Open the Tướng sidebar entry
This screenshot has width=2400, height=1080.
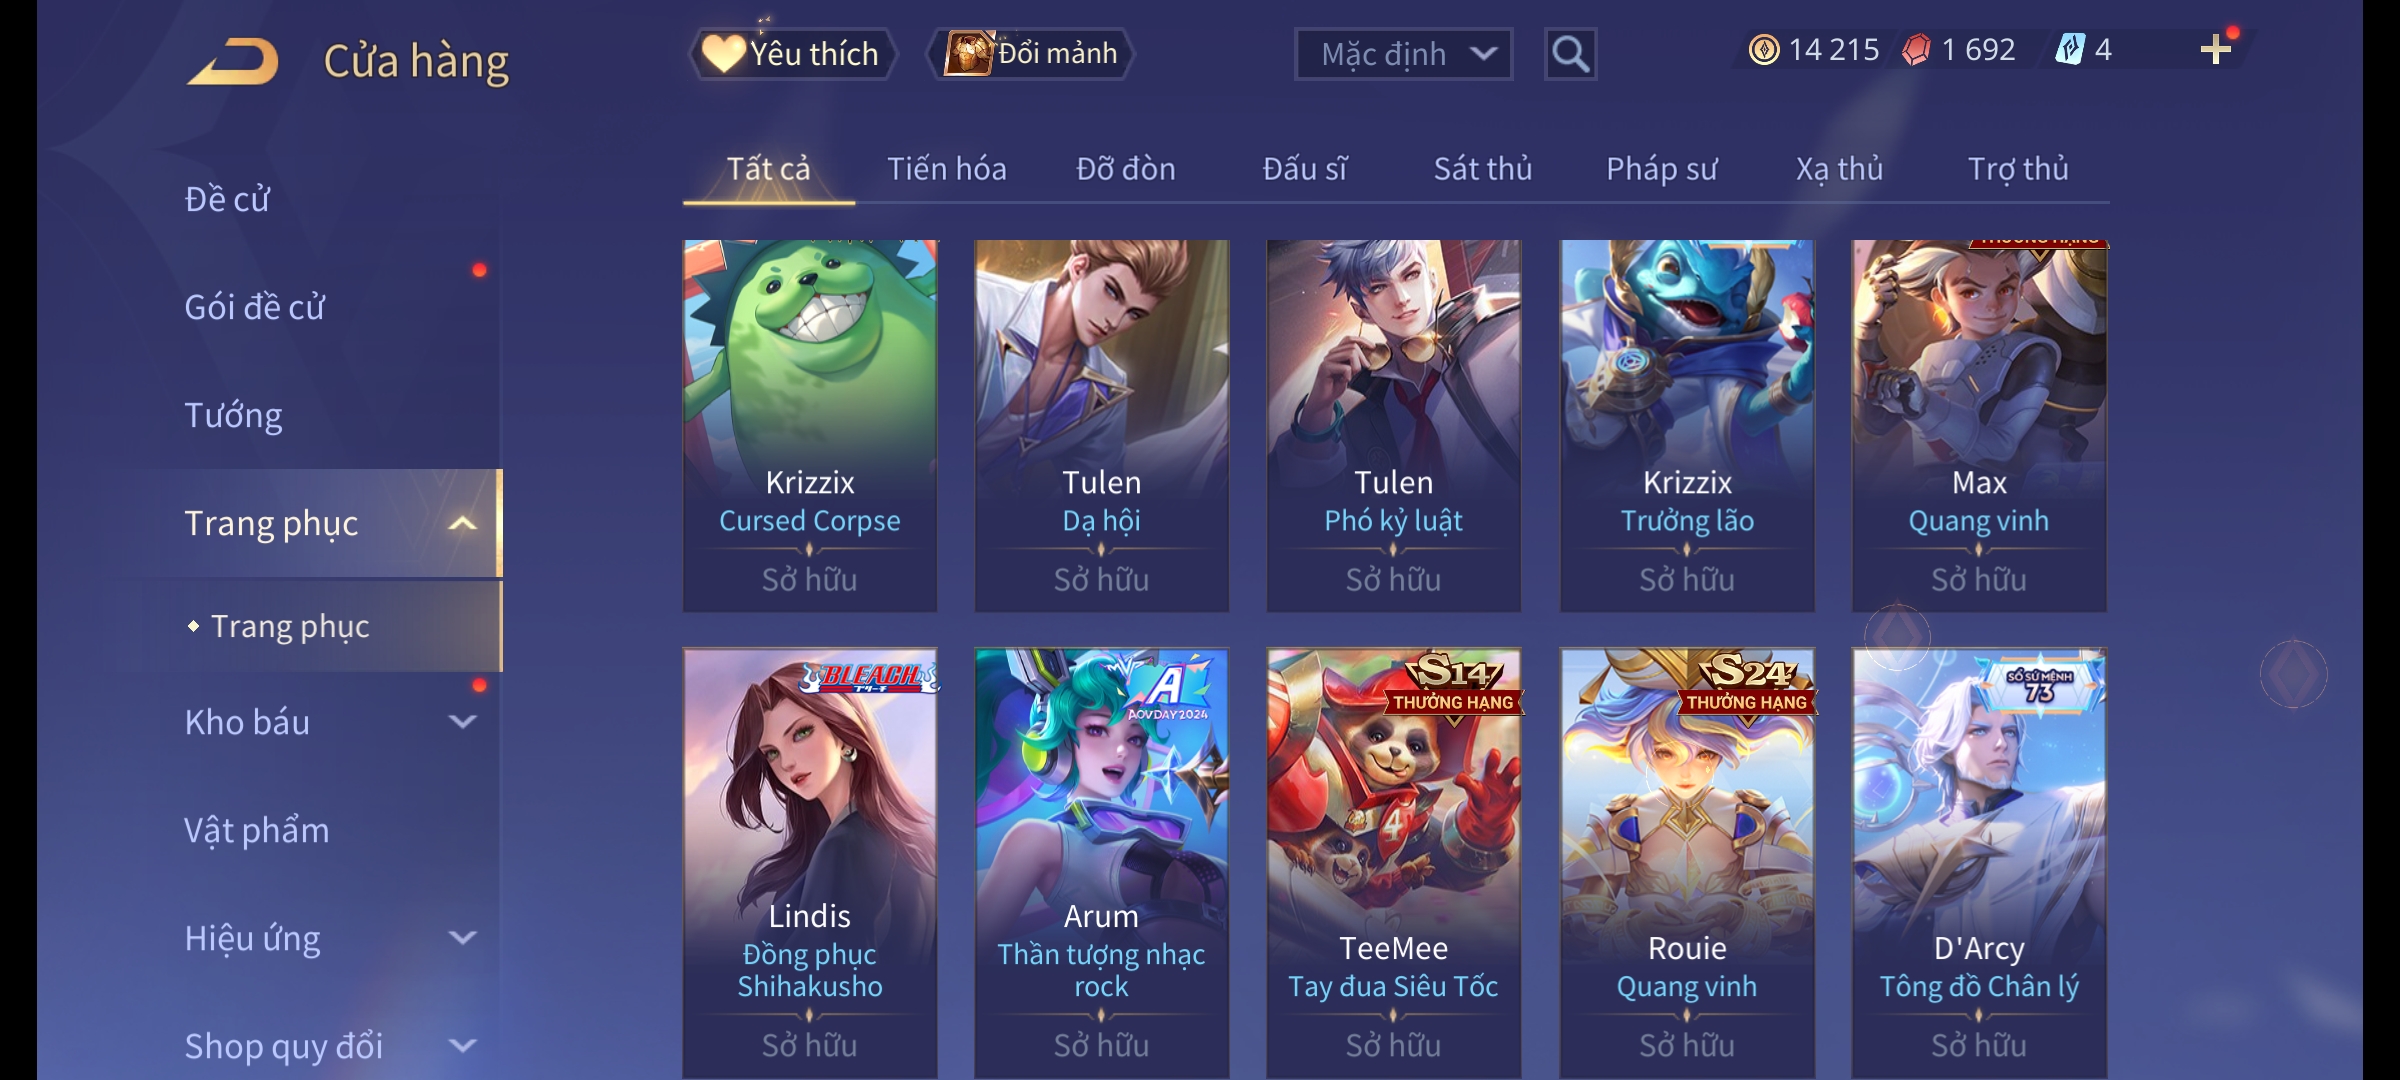tap(233, 415)
